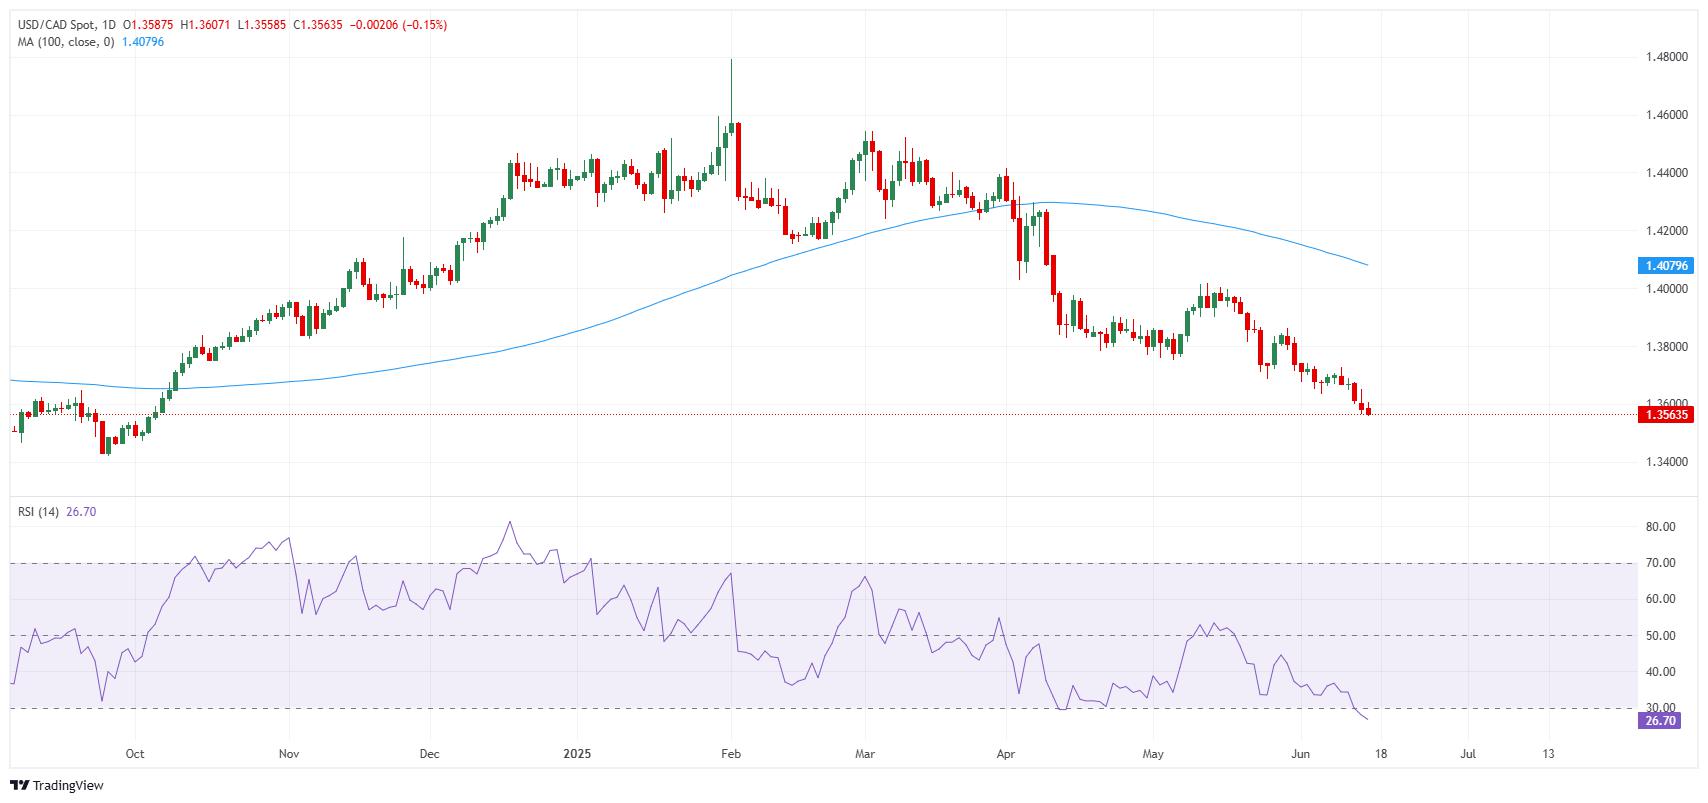The image size is (1708, 803).
Task: Click the Apr date axis label
Action: click(x=1006, y=753)
